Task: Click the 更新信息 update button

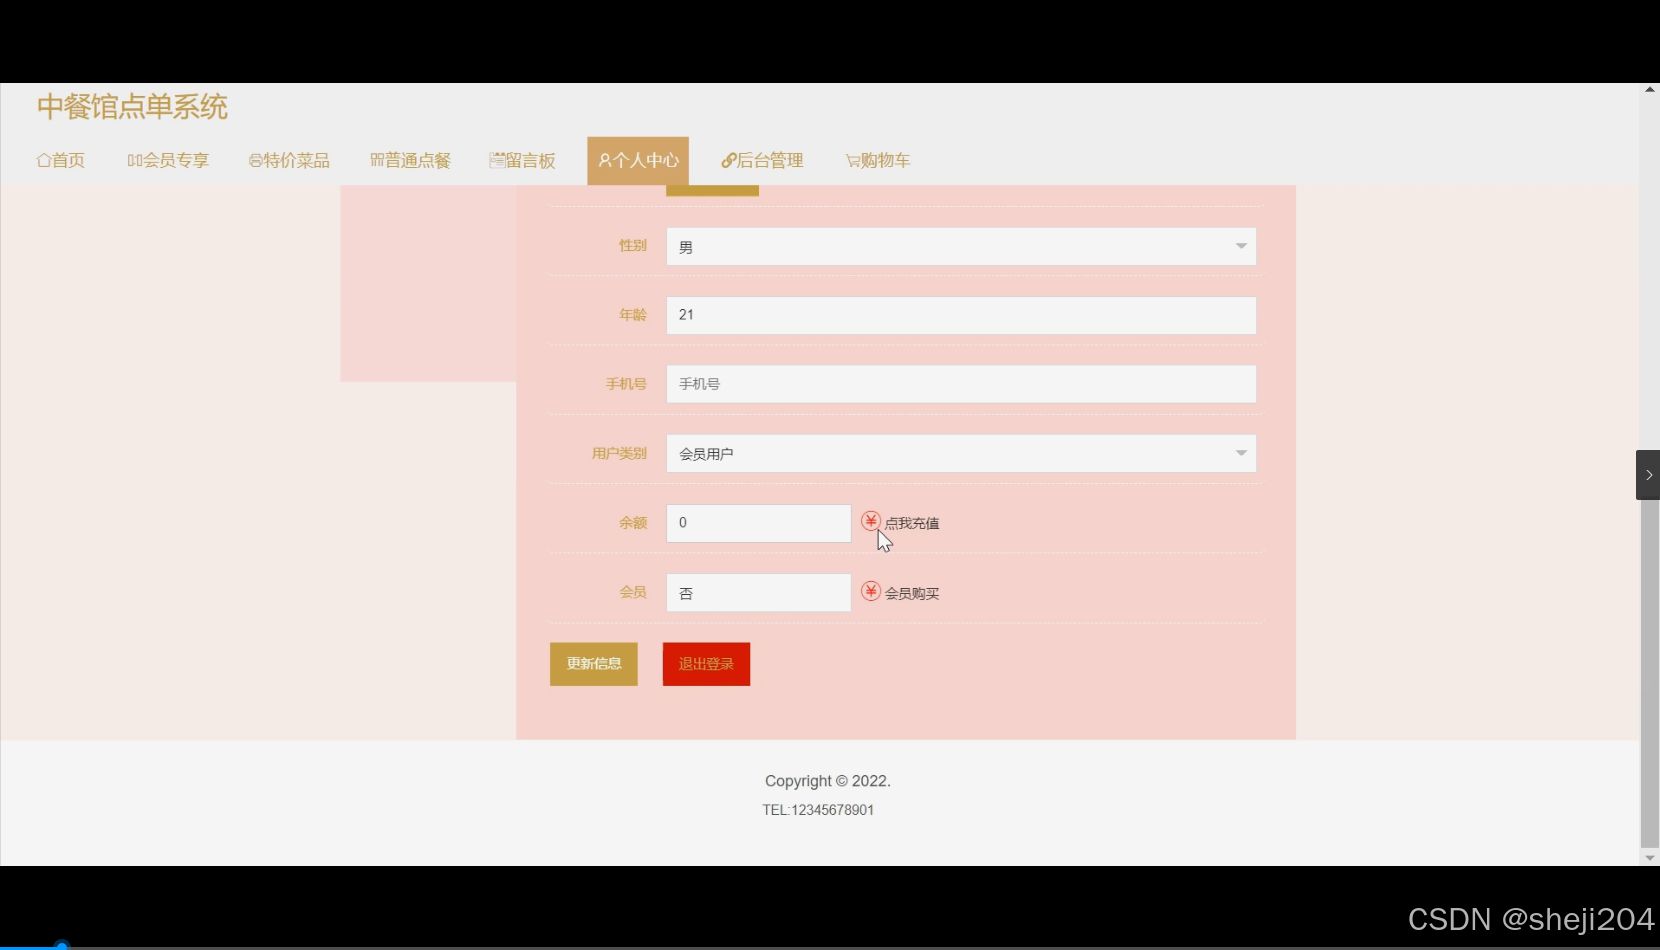Action: tap(593, 663)
